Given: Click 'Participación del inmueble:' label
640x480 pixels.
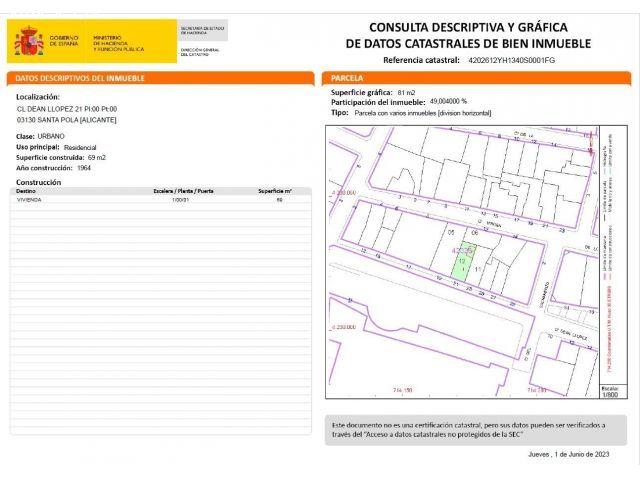Looking at the screenshot, I should (x=378, y=102).
